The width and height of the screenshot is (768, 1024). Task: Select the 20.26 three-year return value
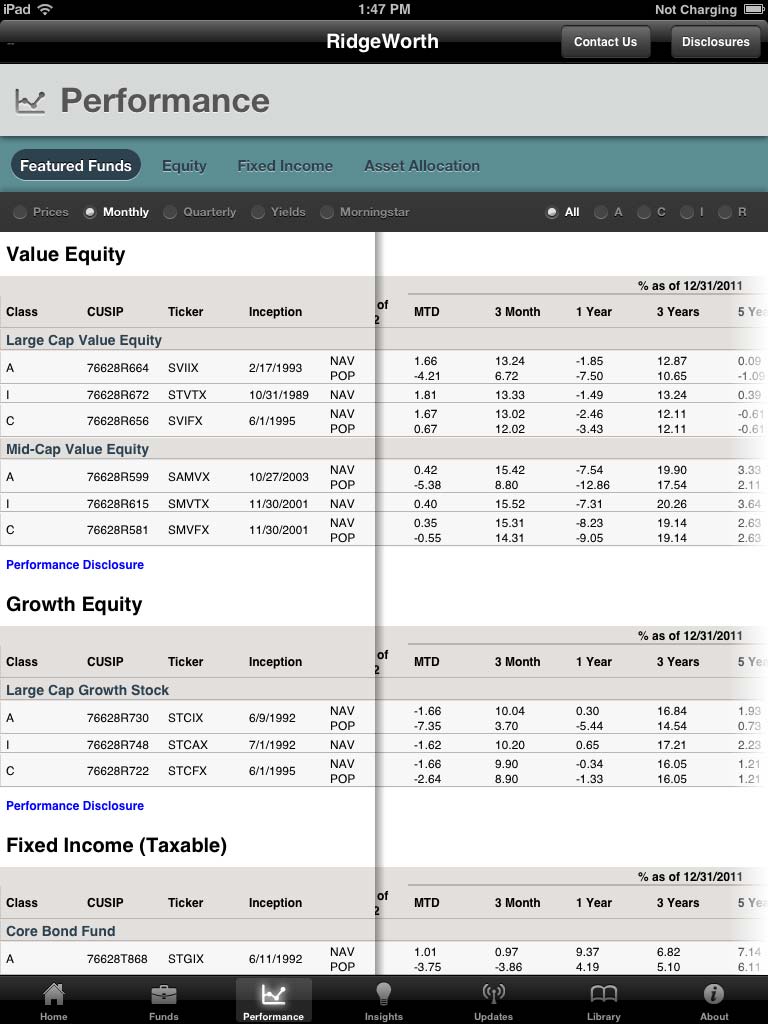[x=672, y=504]
